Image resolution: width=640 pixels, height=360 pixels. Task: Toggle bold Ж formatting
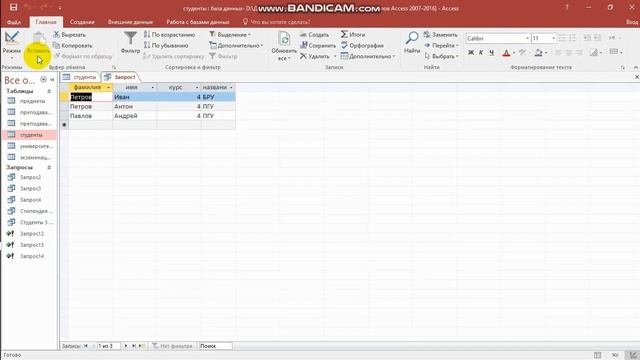(x=471, y=52)
